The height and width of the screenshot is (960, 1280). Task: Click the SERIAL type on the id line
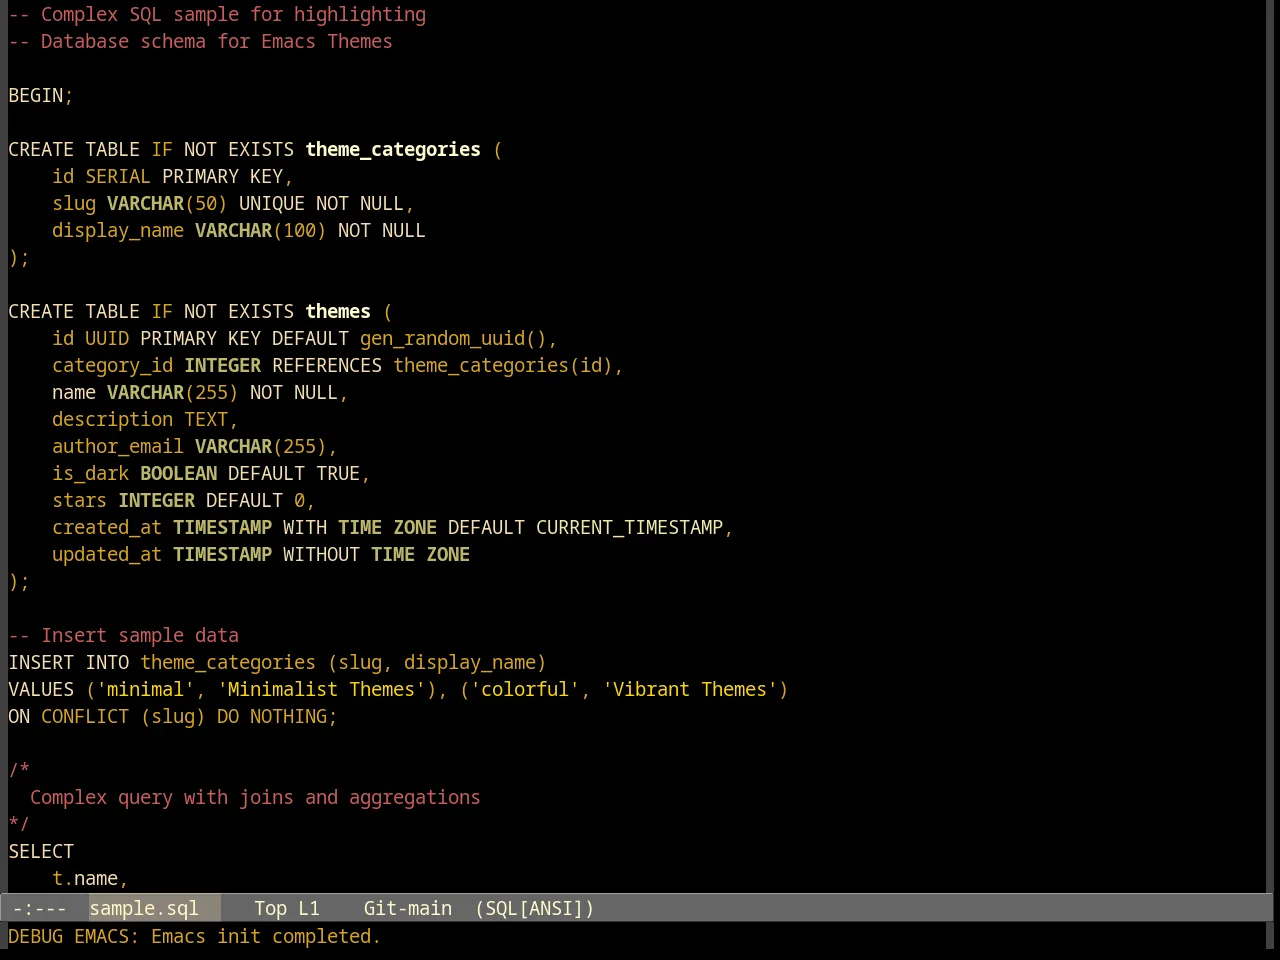click(118, 176)
